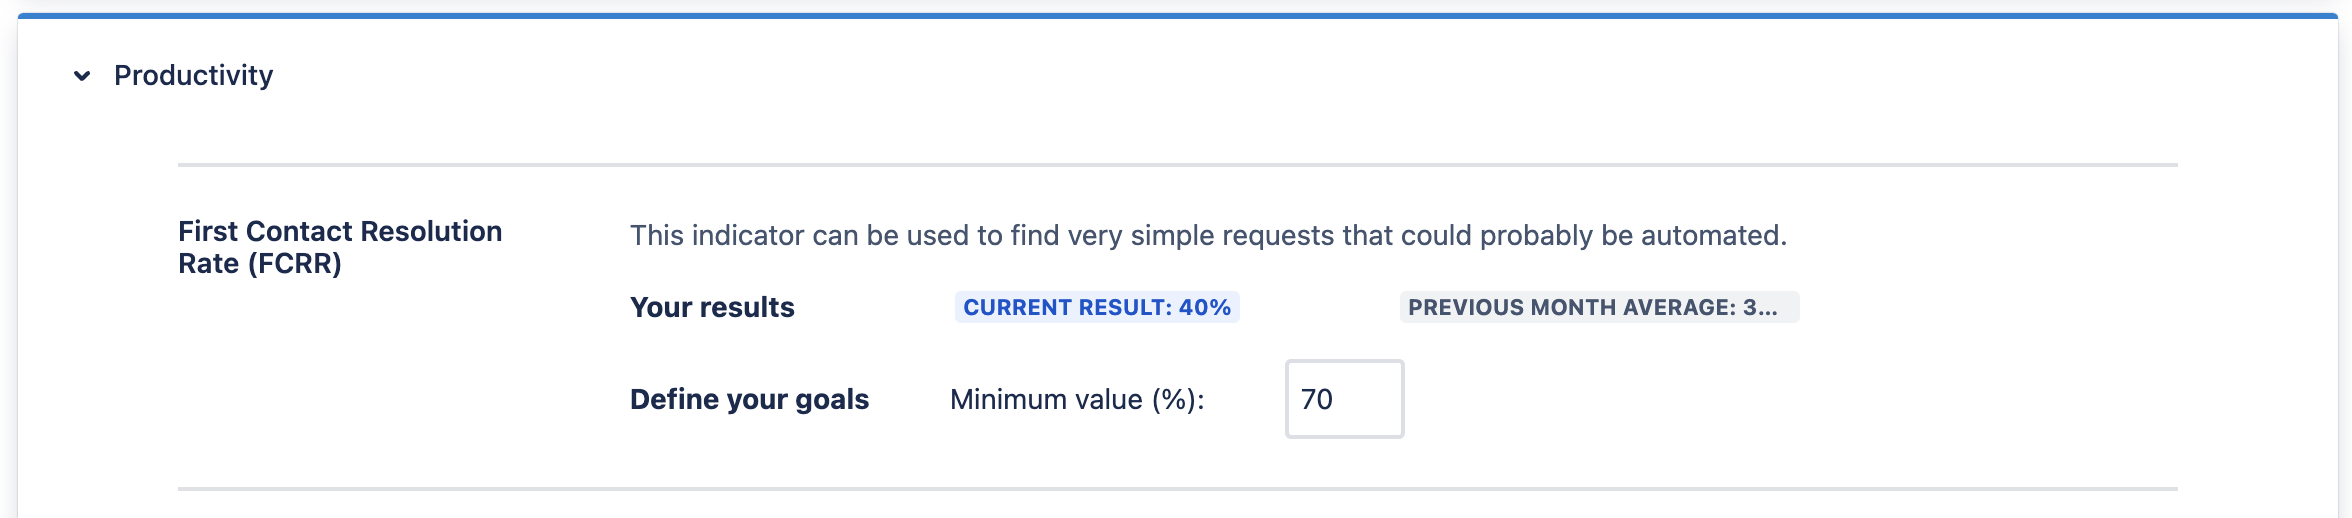Viewport: 2352px width, 518px height.
Task: Click the Your results label
Action: [712, 308]
